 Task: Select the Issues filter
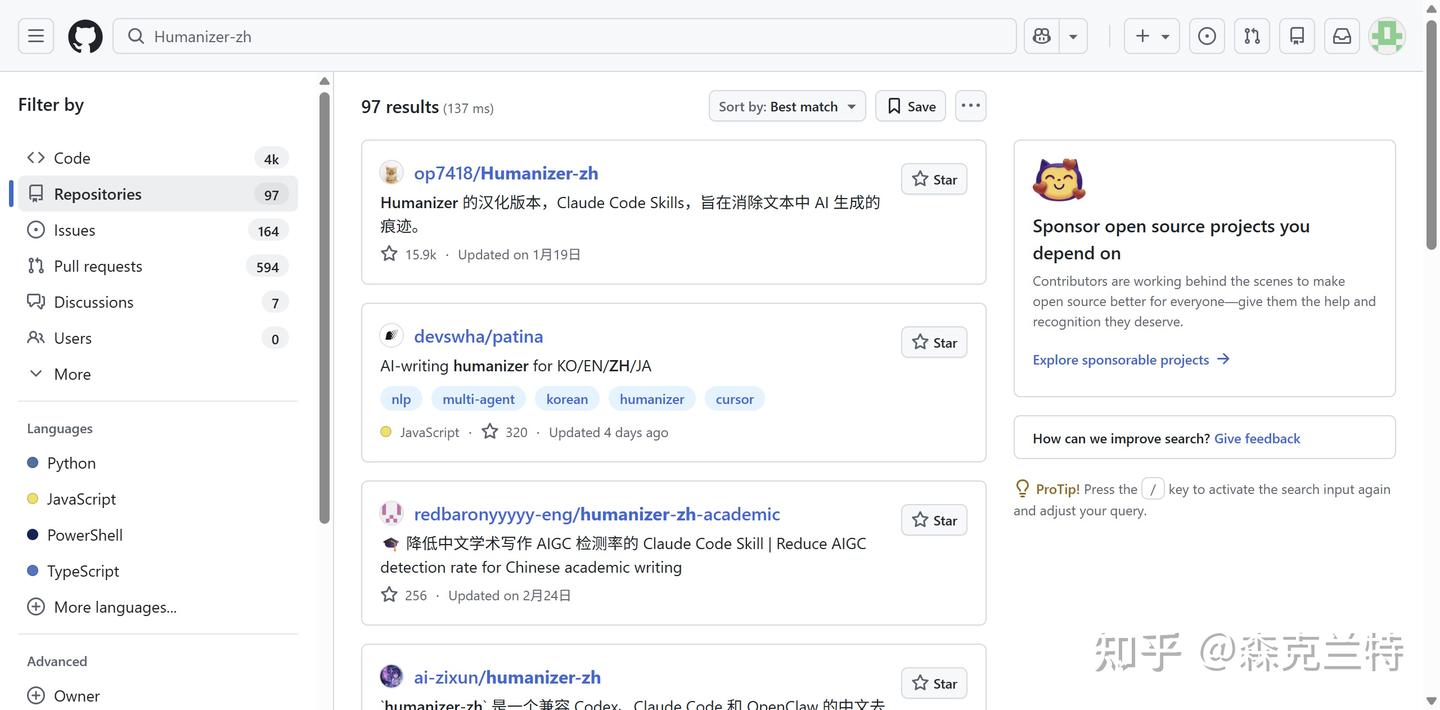(158, 230)
